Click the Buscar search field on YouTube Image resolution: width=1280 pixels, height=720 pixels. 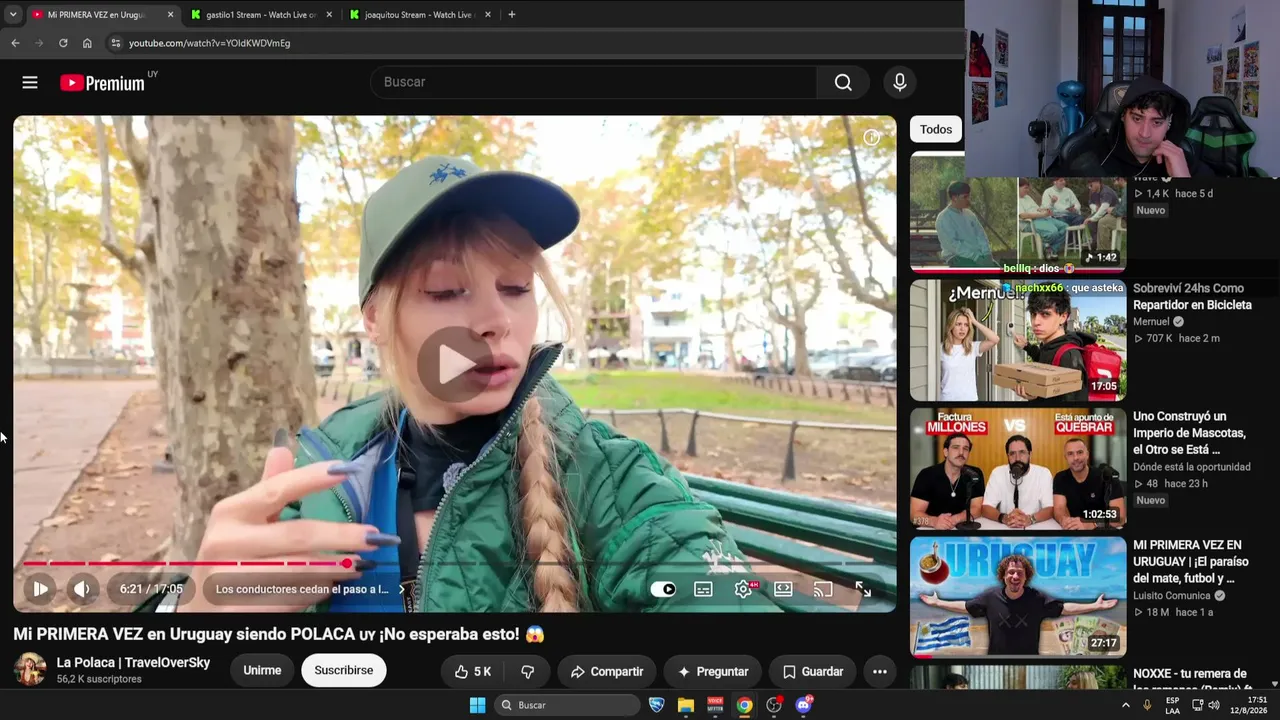(x=593, y=82)
